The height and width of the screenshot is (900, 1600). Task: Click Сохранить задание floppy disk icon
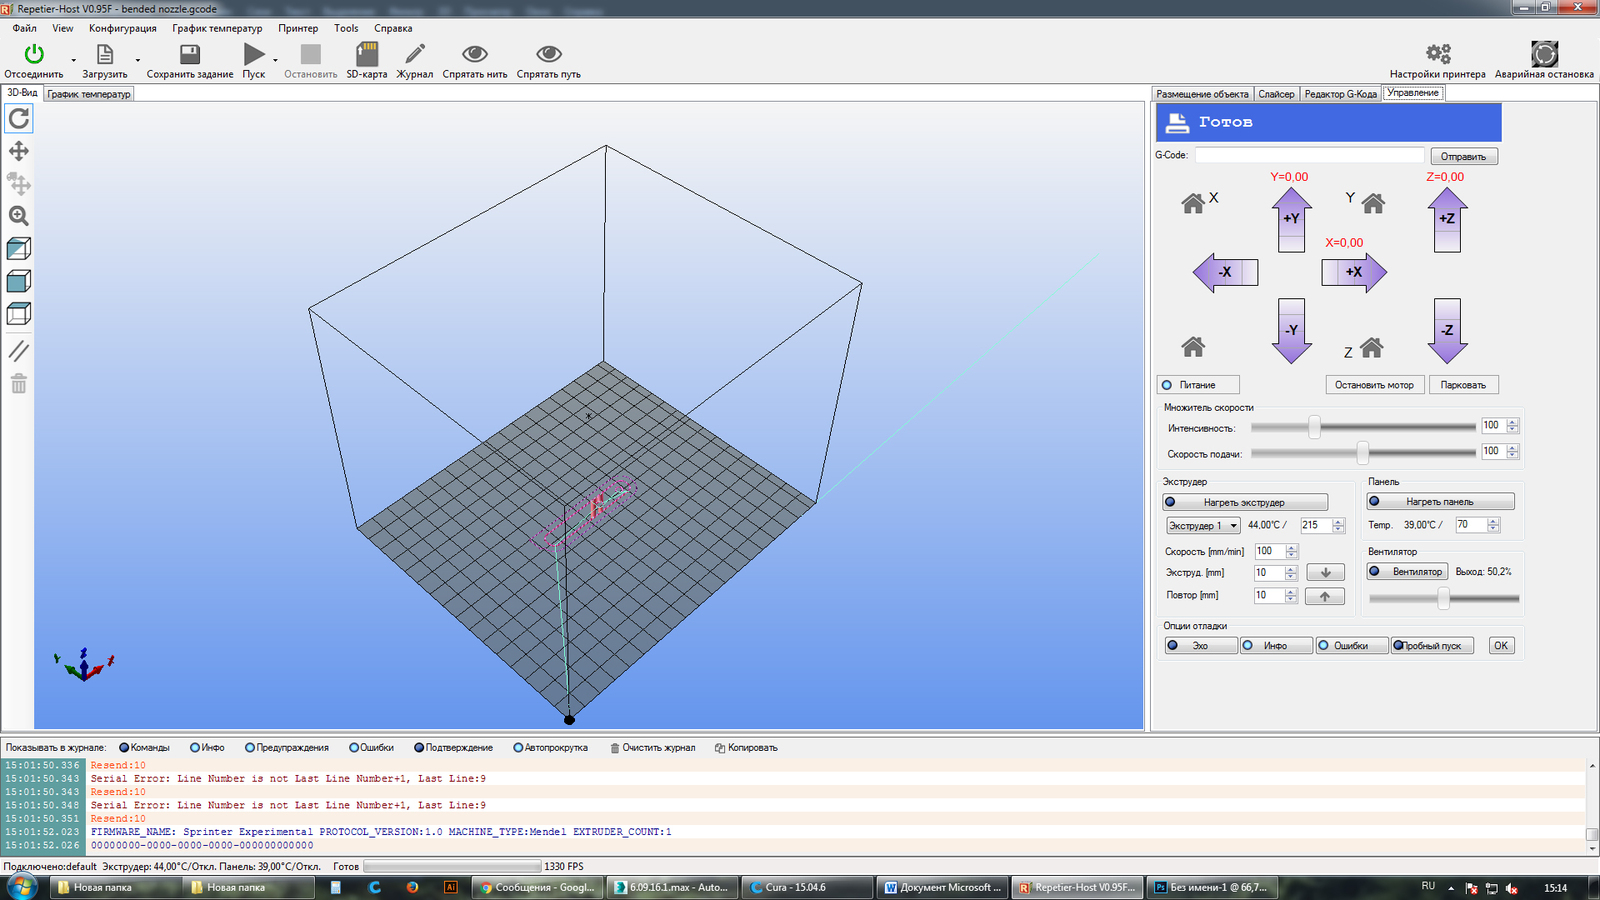(x=189, y=54)
